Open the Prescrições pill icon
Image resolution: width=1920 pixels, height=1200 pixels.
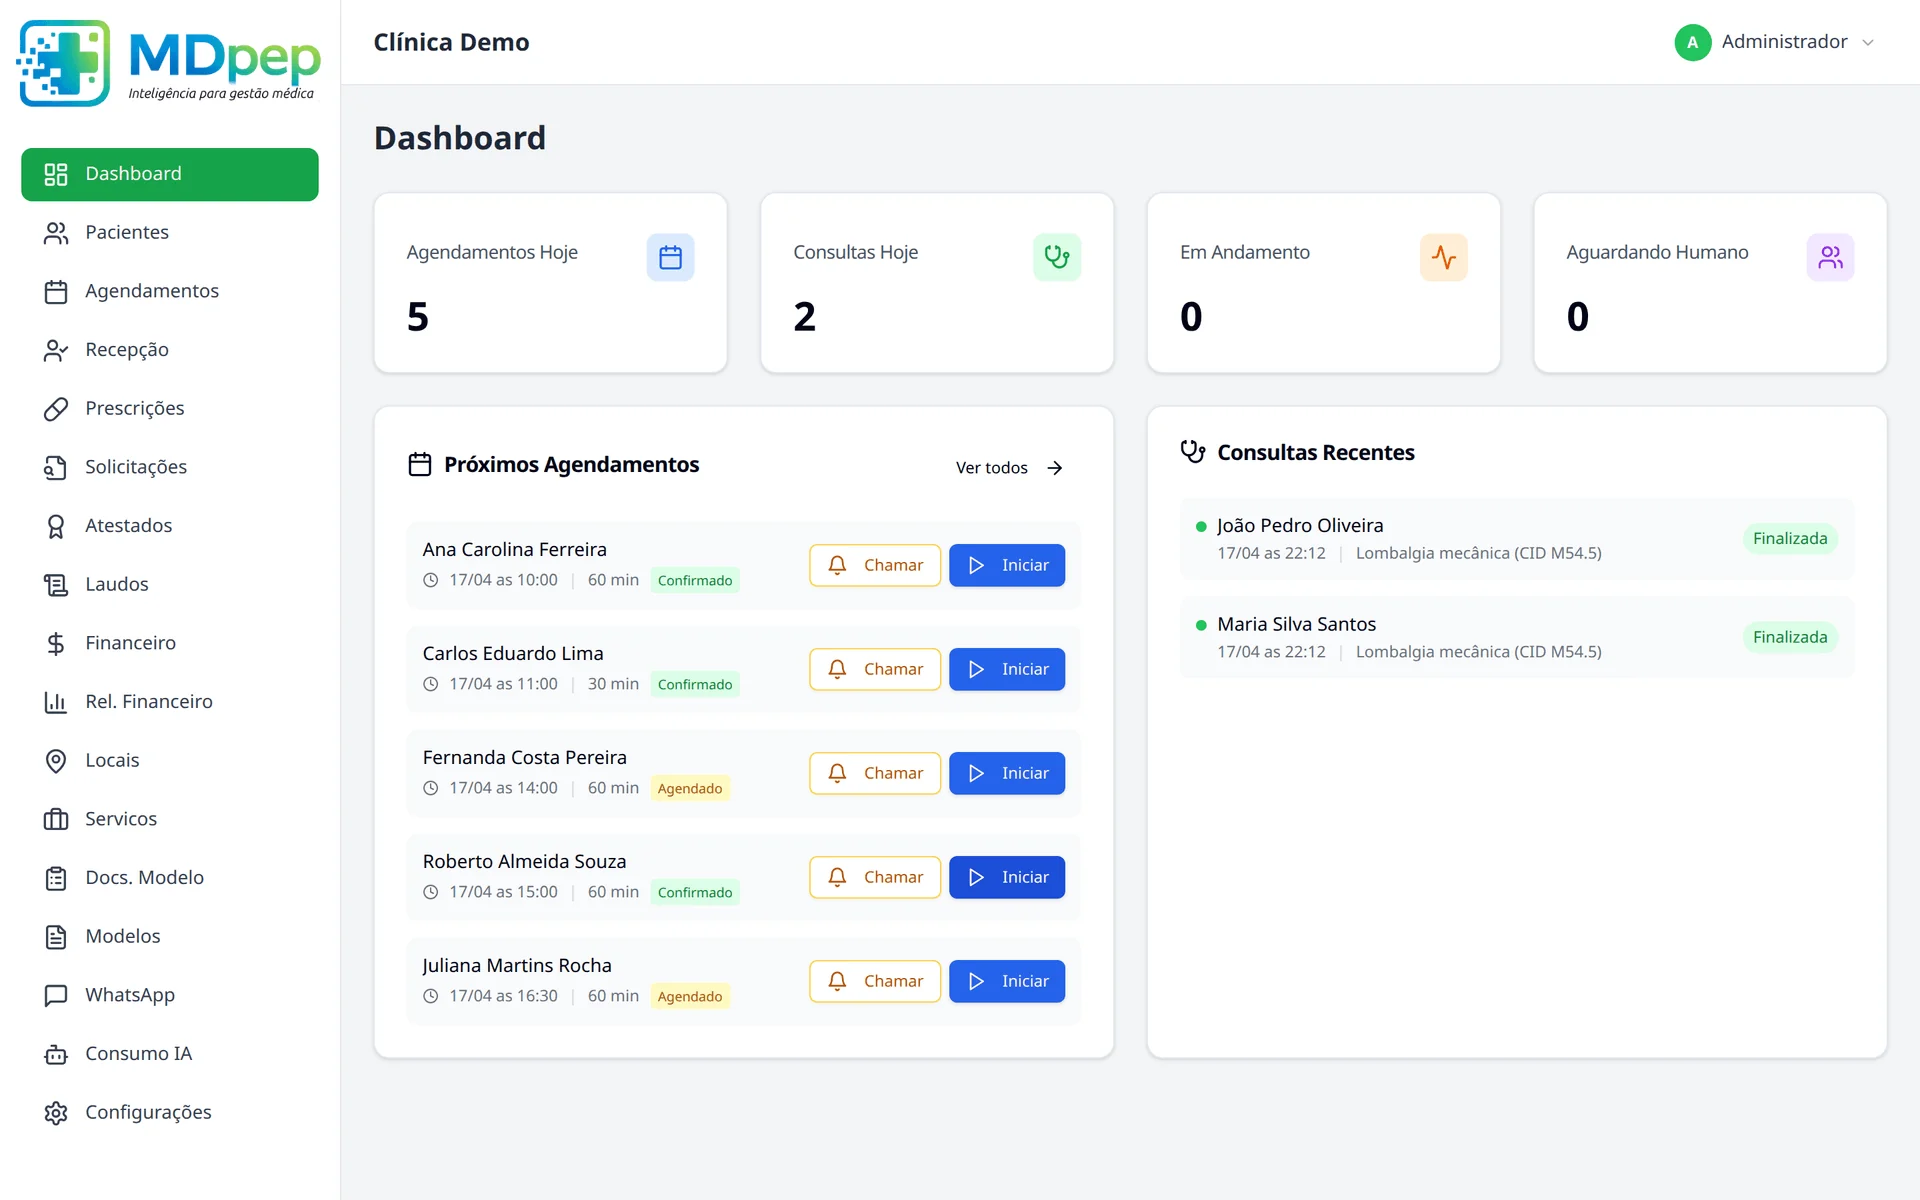[57, 408]
